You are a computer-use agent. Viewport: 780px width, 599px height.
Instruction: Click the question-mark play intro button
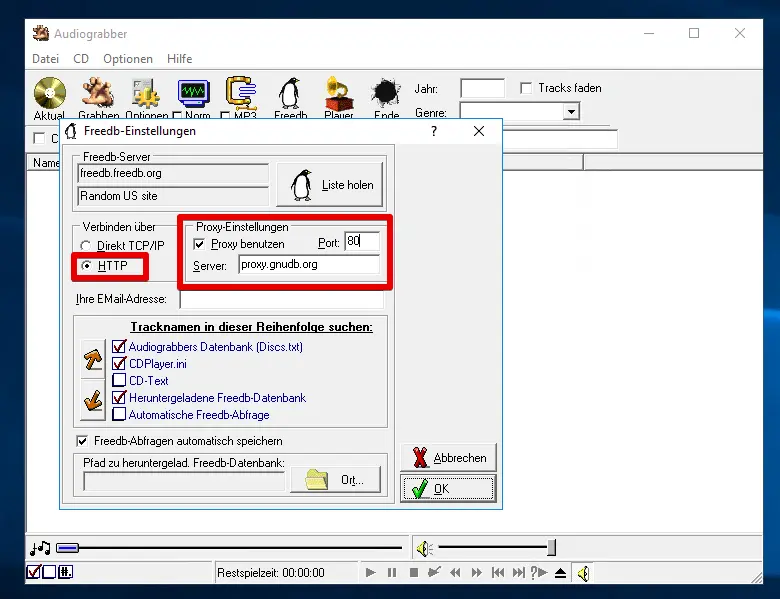click(539, 573)
